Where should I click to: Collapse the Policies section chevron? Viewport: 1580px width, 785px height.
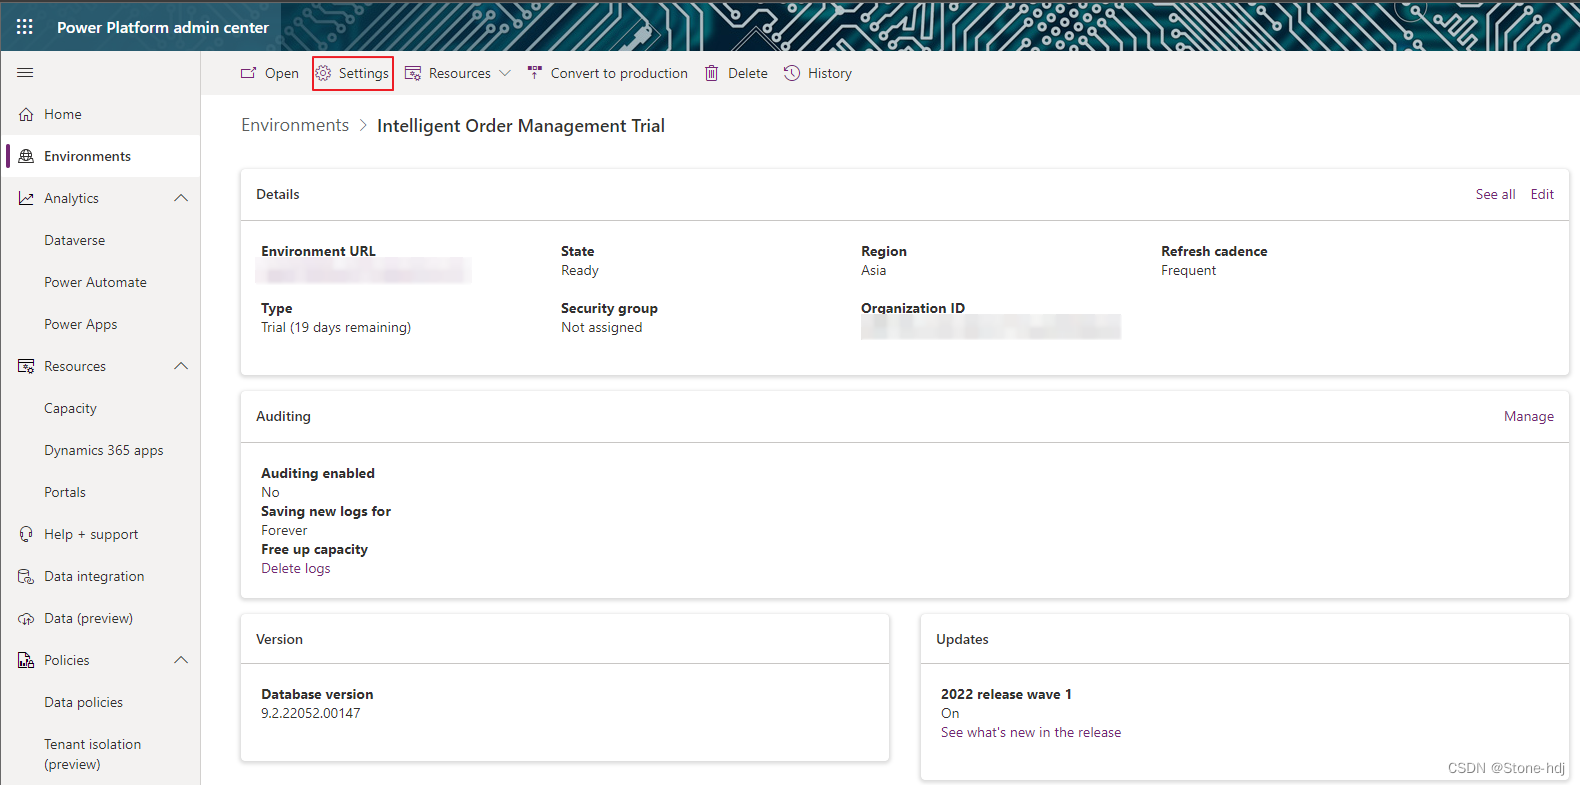181,660
